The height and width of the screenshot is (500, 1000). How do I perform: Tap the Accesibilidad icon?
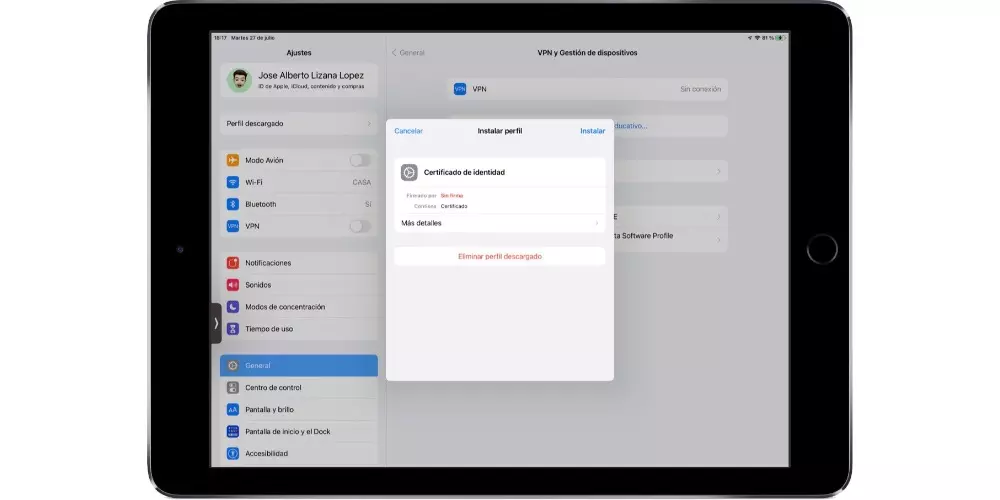[233, 454]
